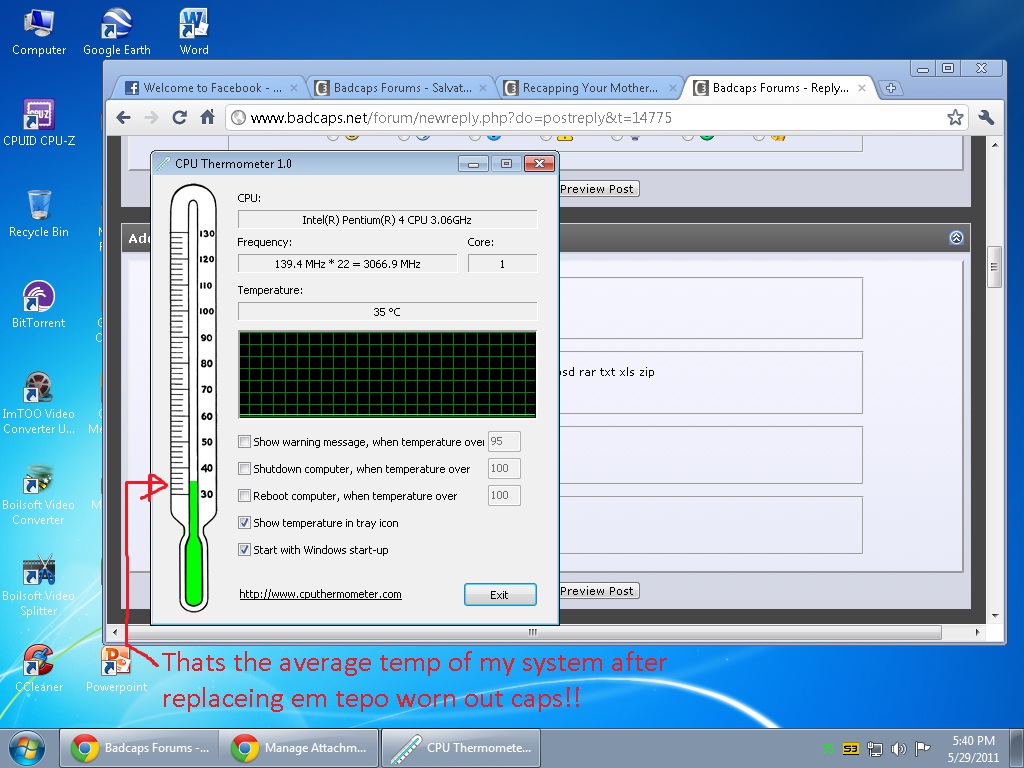Switch to Welcome to Facebook tab

[203, 88]
